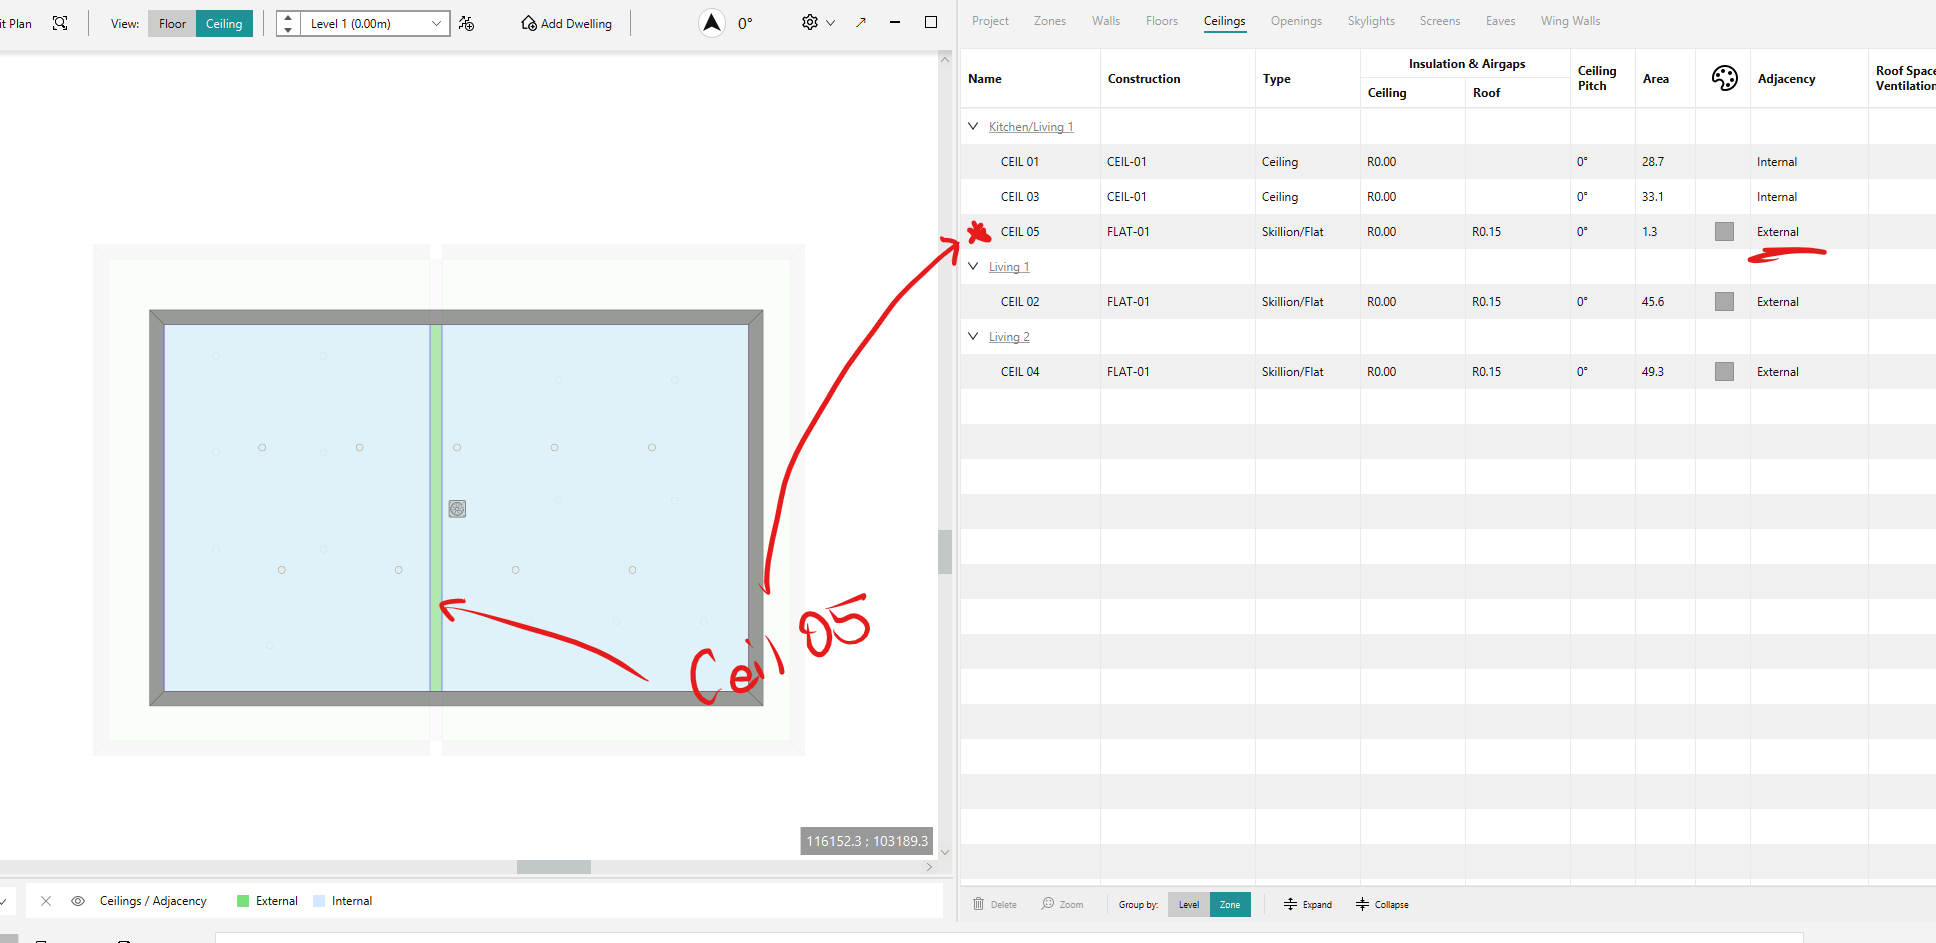This screenshot has height=943, width=1936.
Task: Toggle the eye visibility for Ceilings / Adjacency
Action: [x=78, y=901]
